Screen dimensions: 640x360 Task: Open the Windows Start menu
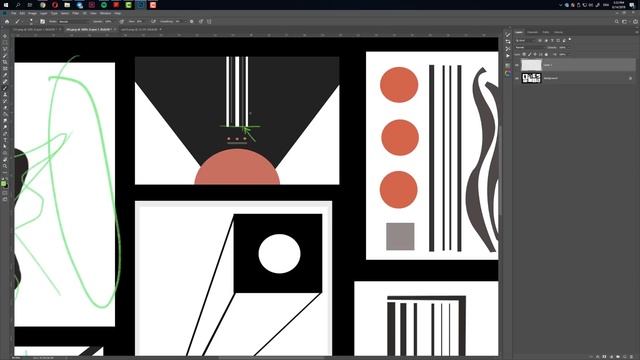point(6,5)
